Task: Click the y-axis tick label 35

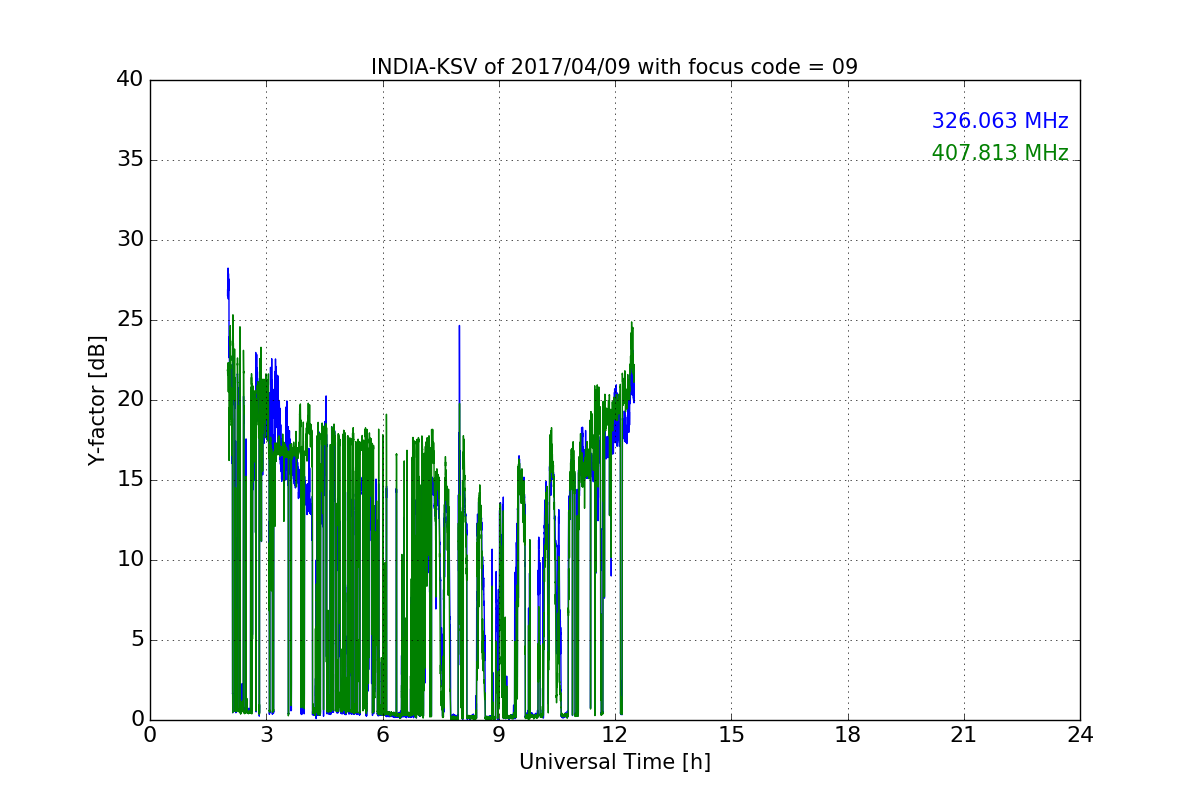Action: [x=130, y=160]
